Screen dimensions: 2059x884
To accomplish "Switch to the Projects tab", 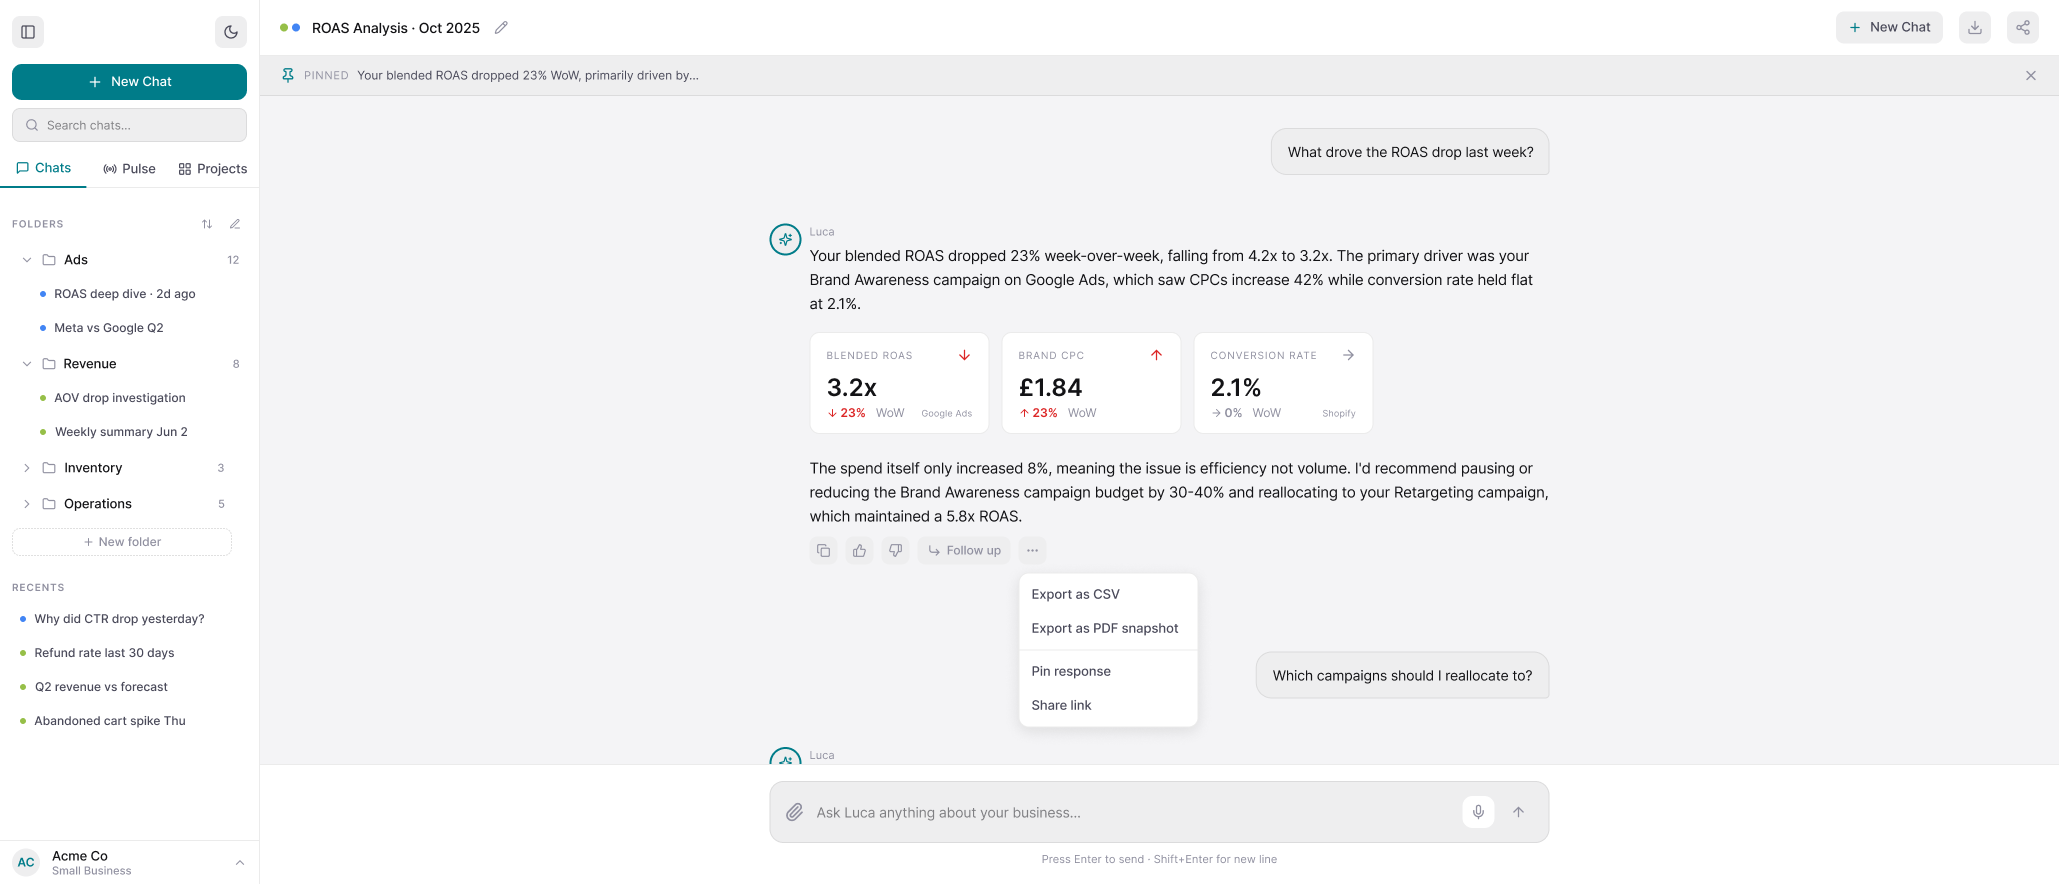I will [x=213, y=169].
